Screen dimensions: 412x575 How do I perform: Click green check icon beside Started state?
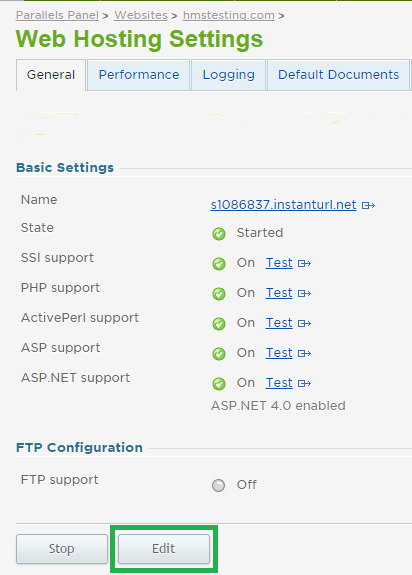pyautogui.click(x=219, y=234)
